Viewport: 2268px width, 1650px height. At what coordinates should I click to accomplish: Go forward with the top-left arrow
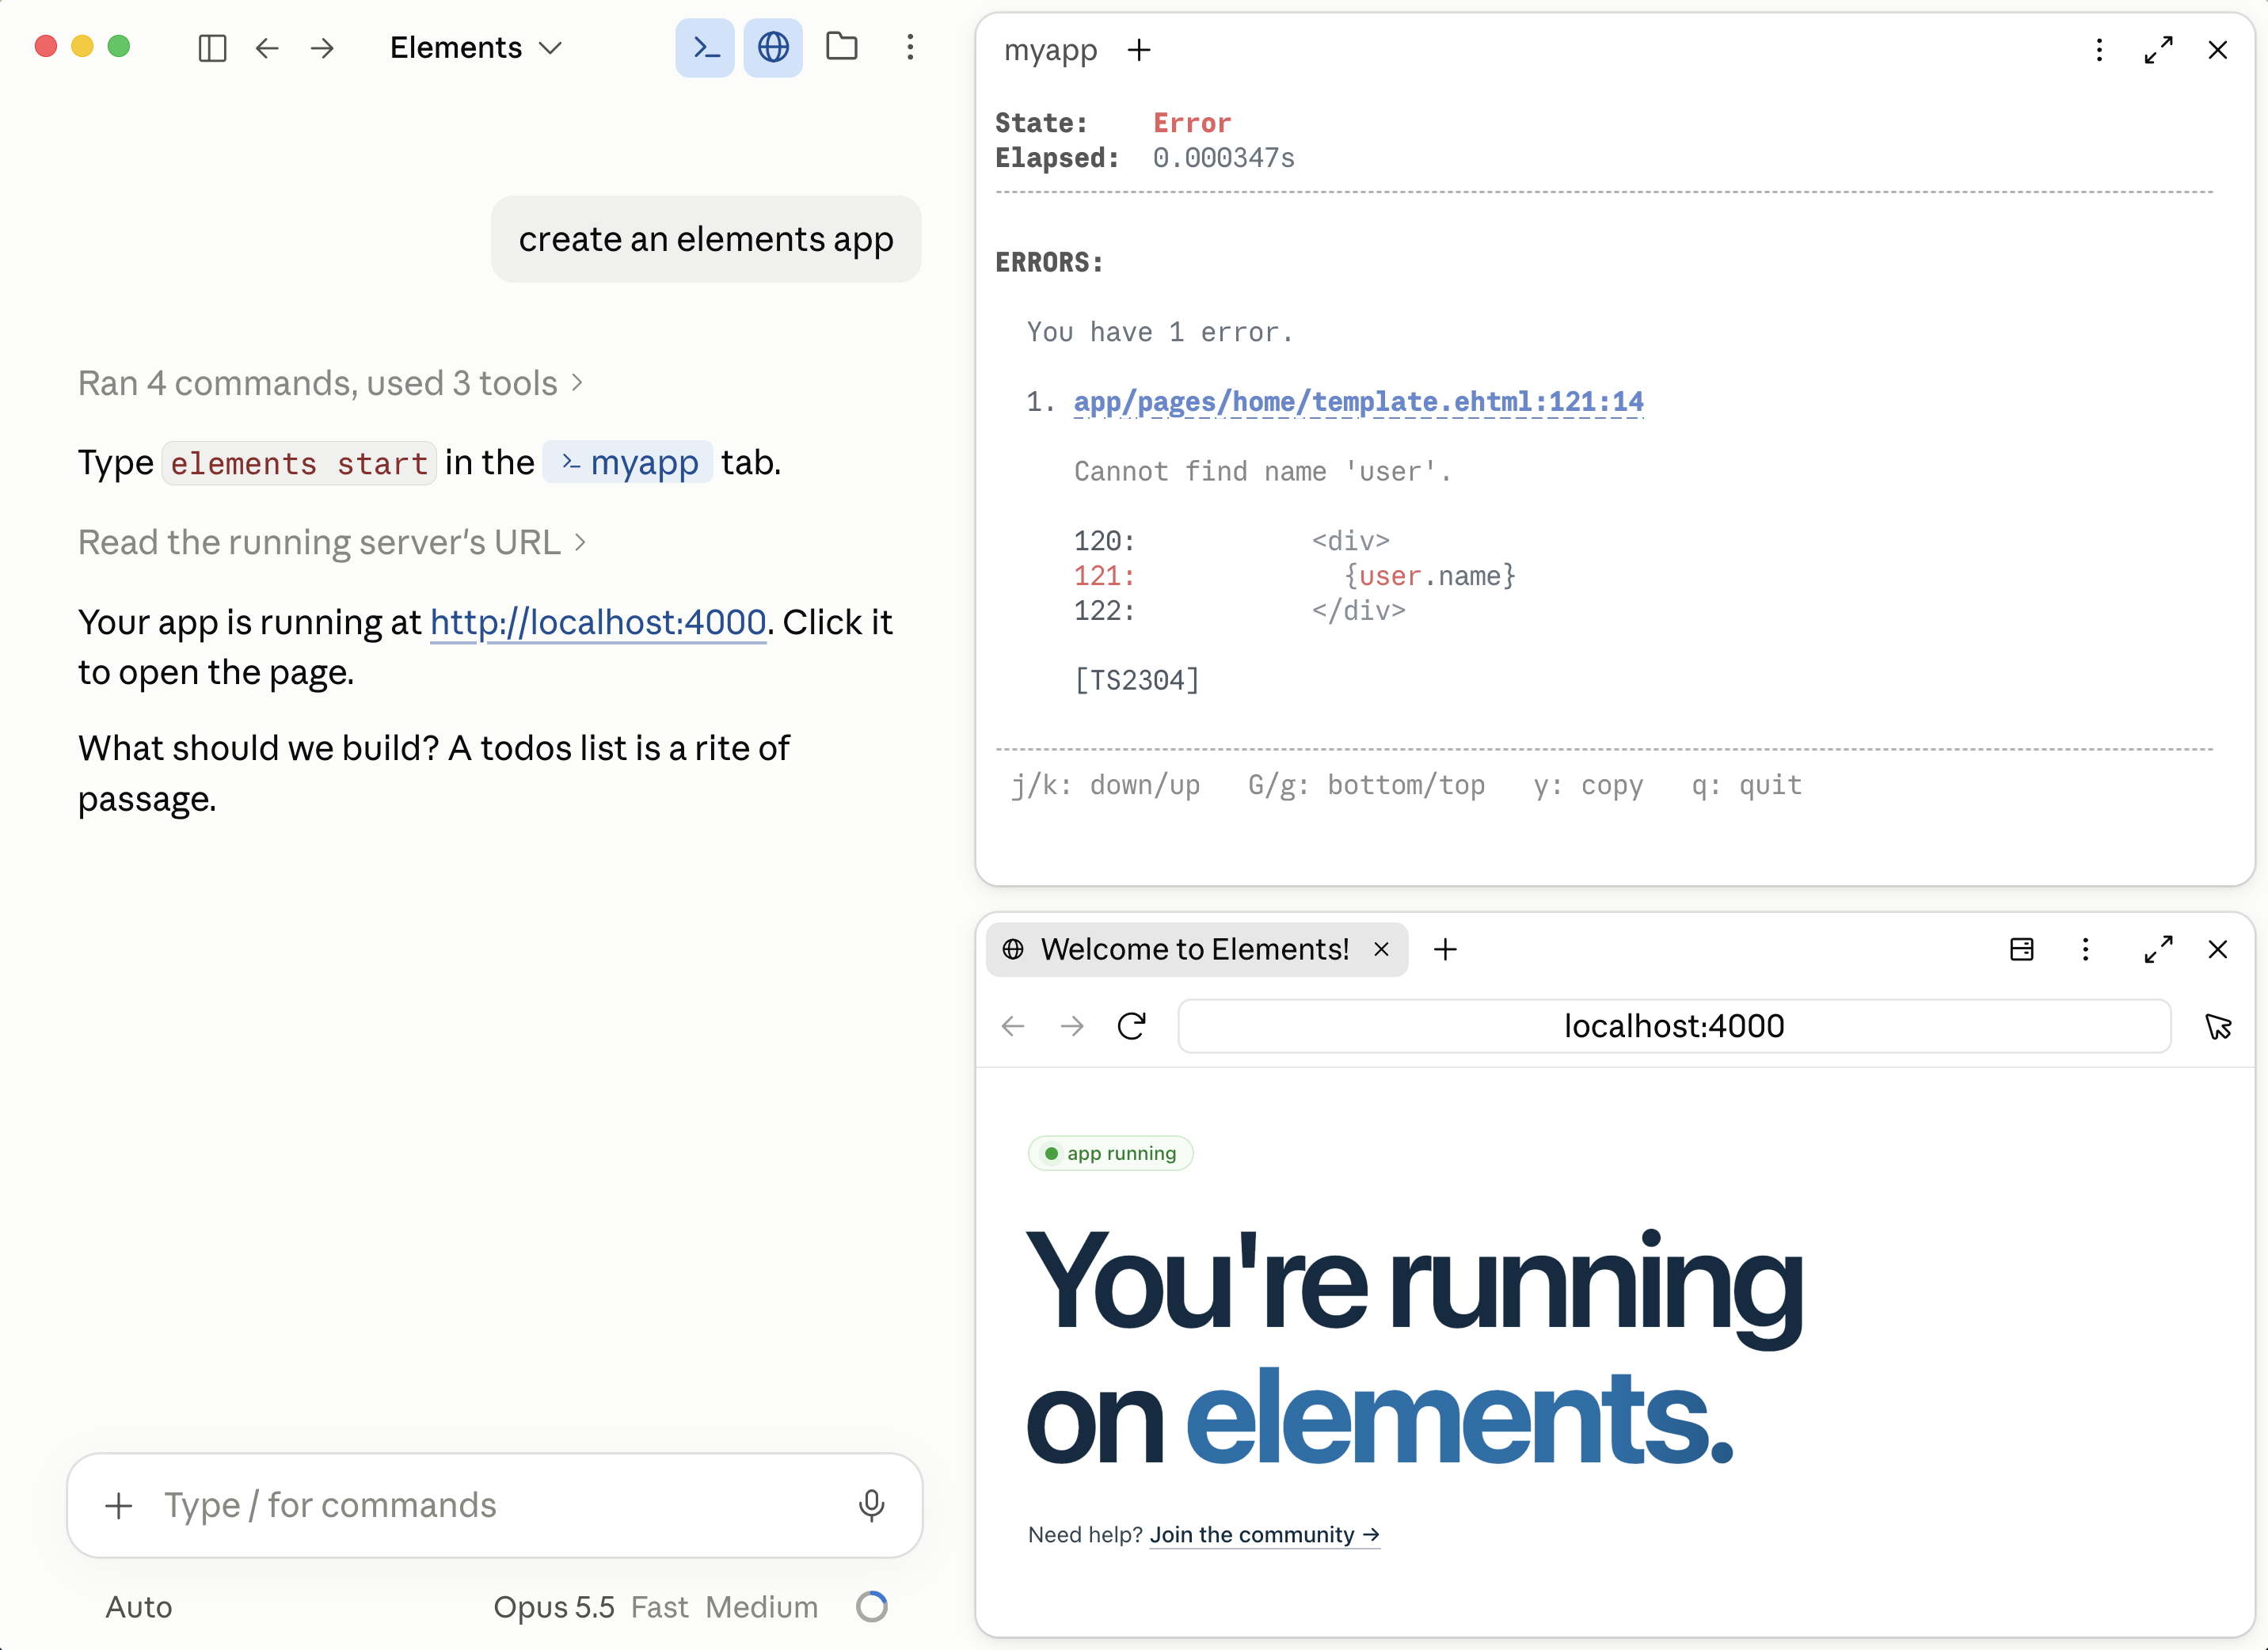322,47
